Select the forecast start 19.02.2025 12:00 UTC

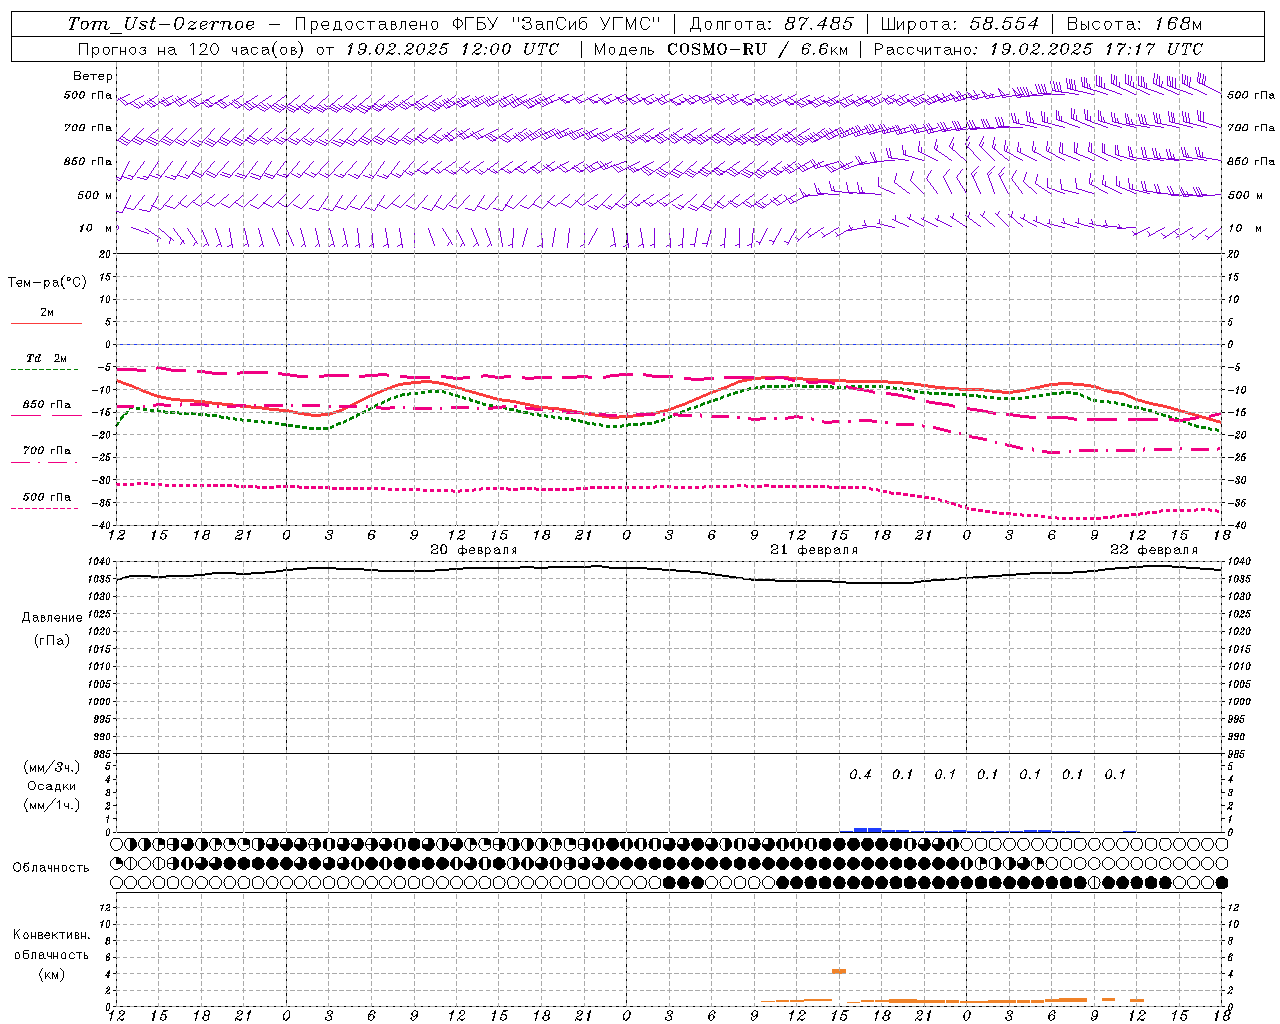[452, 49]
